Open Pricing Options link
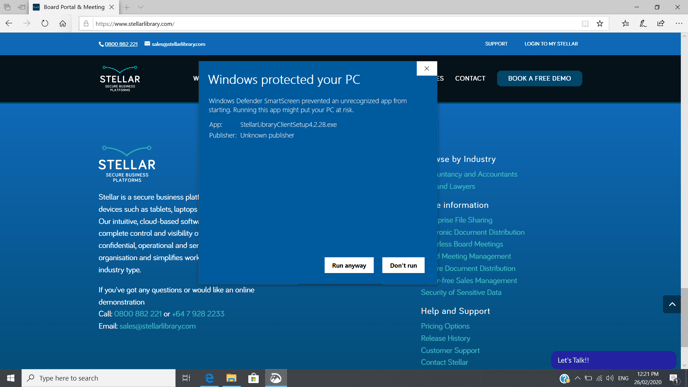The height and width of the screenshot is (387, 688). tap(445, 326)
